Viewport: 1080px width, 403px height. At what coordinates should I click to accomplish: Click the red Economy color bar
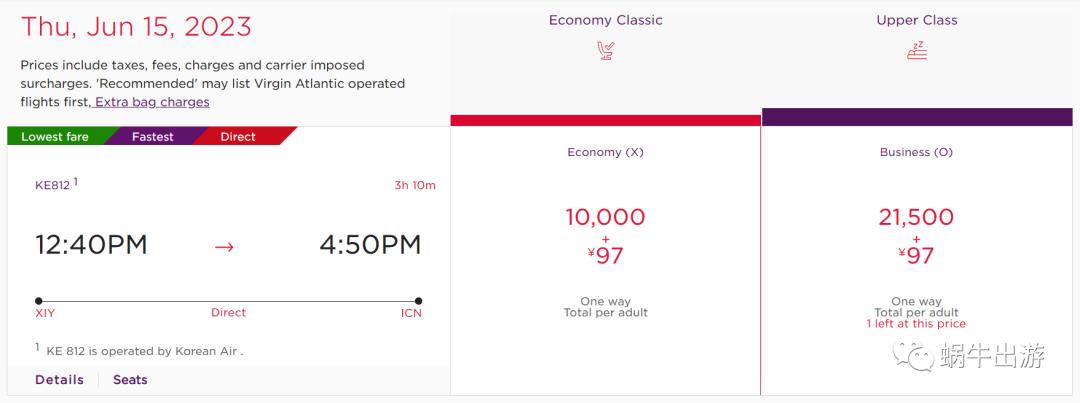click(605, 121)
